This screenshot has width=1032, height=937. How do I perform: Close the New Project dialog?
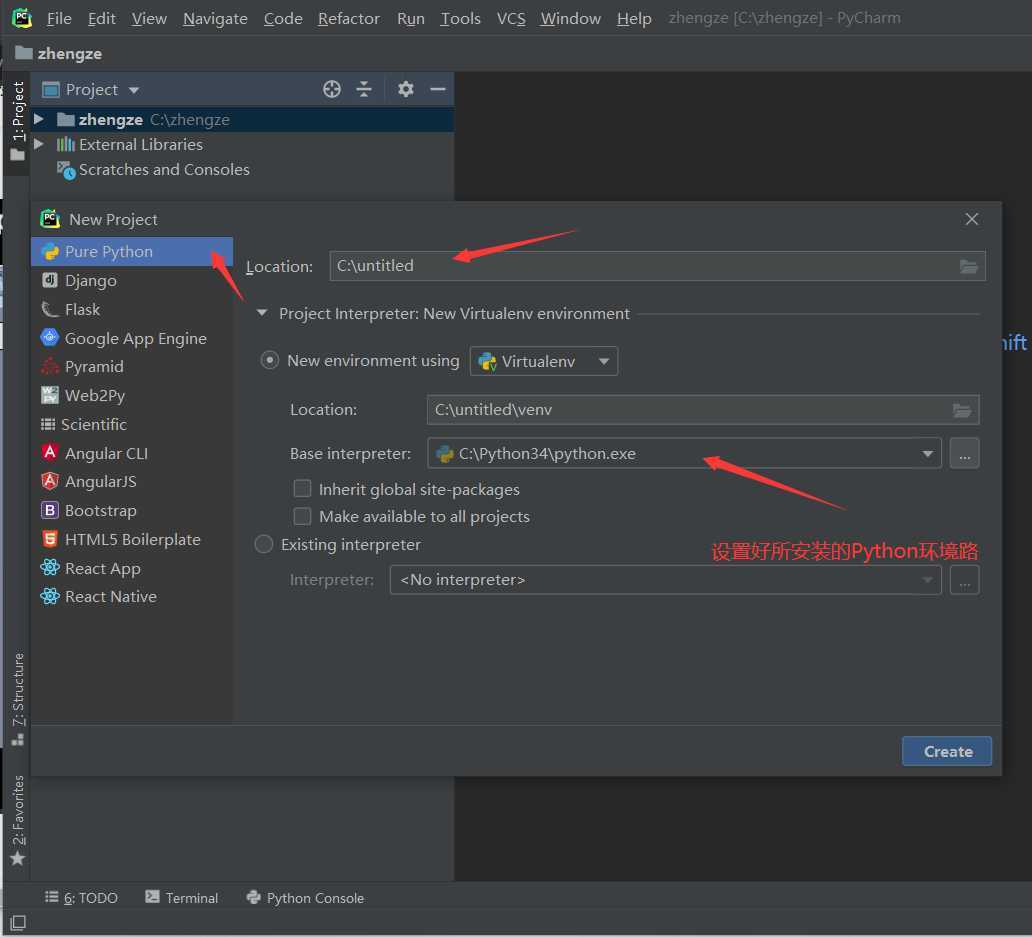971,219
